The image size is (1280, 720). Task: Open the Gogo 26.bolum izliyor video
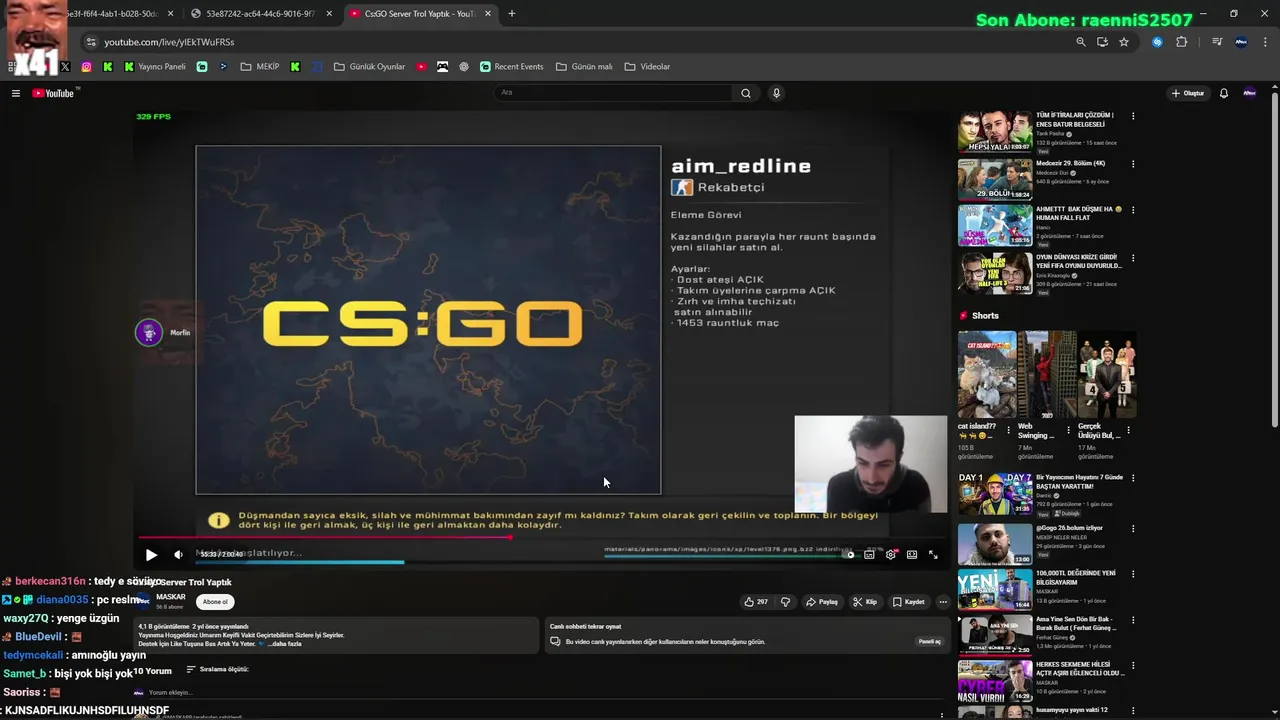pyautogui.click(x=995, y=545)
